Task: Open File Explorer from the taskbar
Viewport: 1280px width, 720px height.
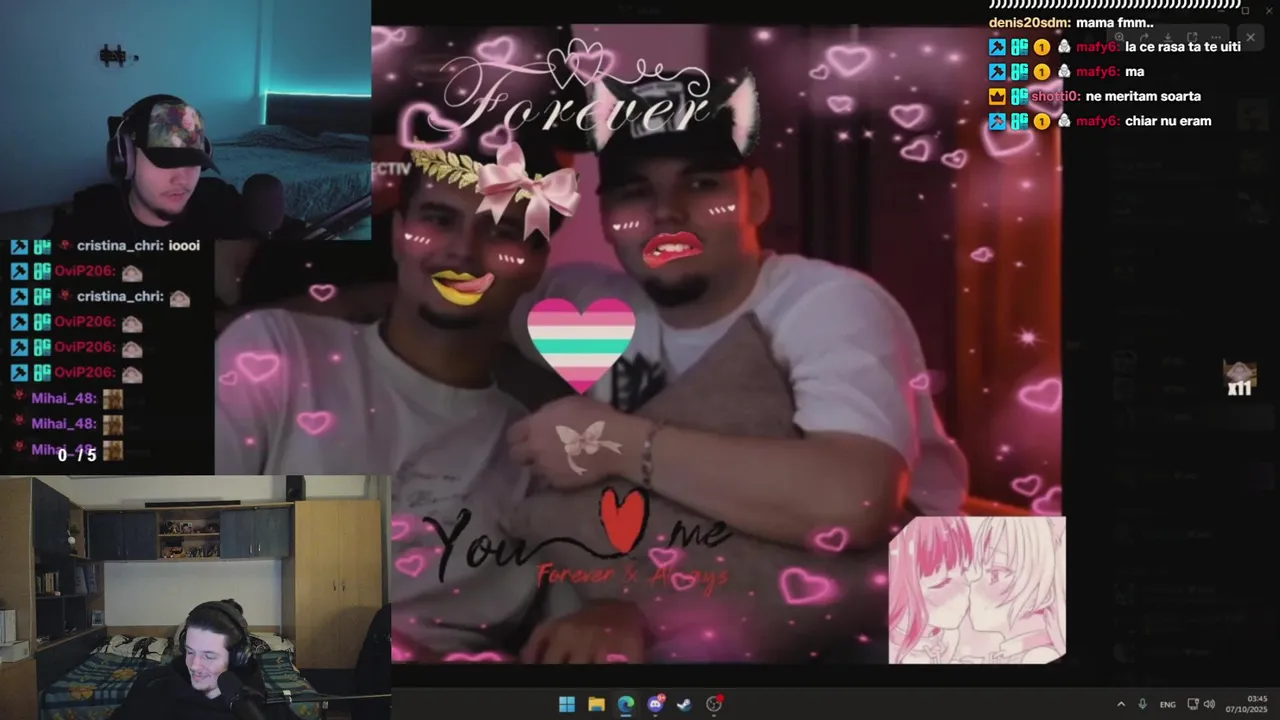Action: (596, 704)
